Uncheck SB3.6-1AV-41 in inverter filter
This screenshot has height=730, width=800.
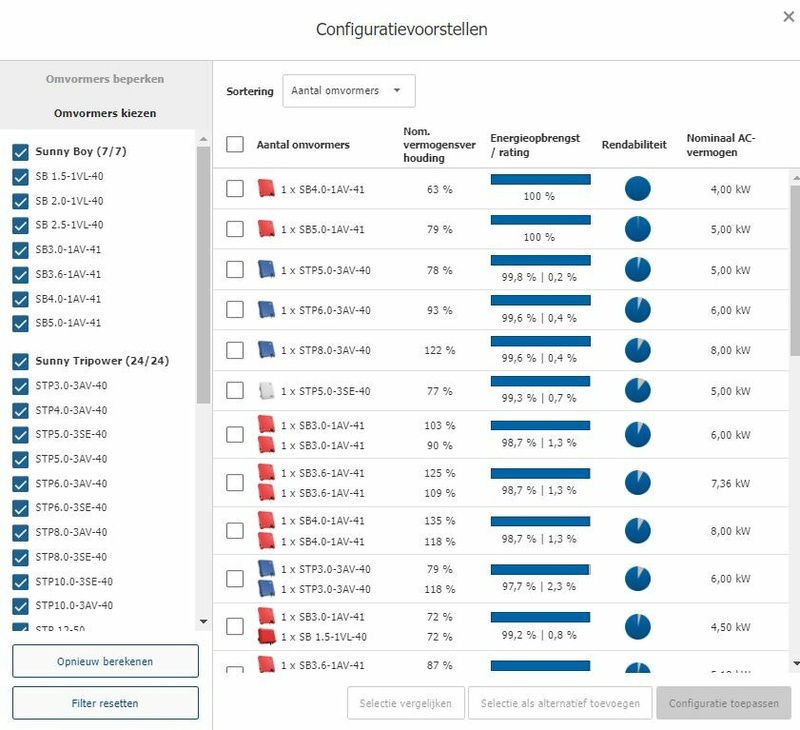(20, 274)
